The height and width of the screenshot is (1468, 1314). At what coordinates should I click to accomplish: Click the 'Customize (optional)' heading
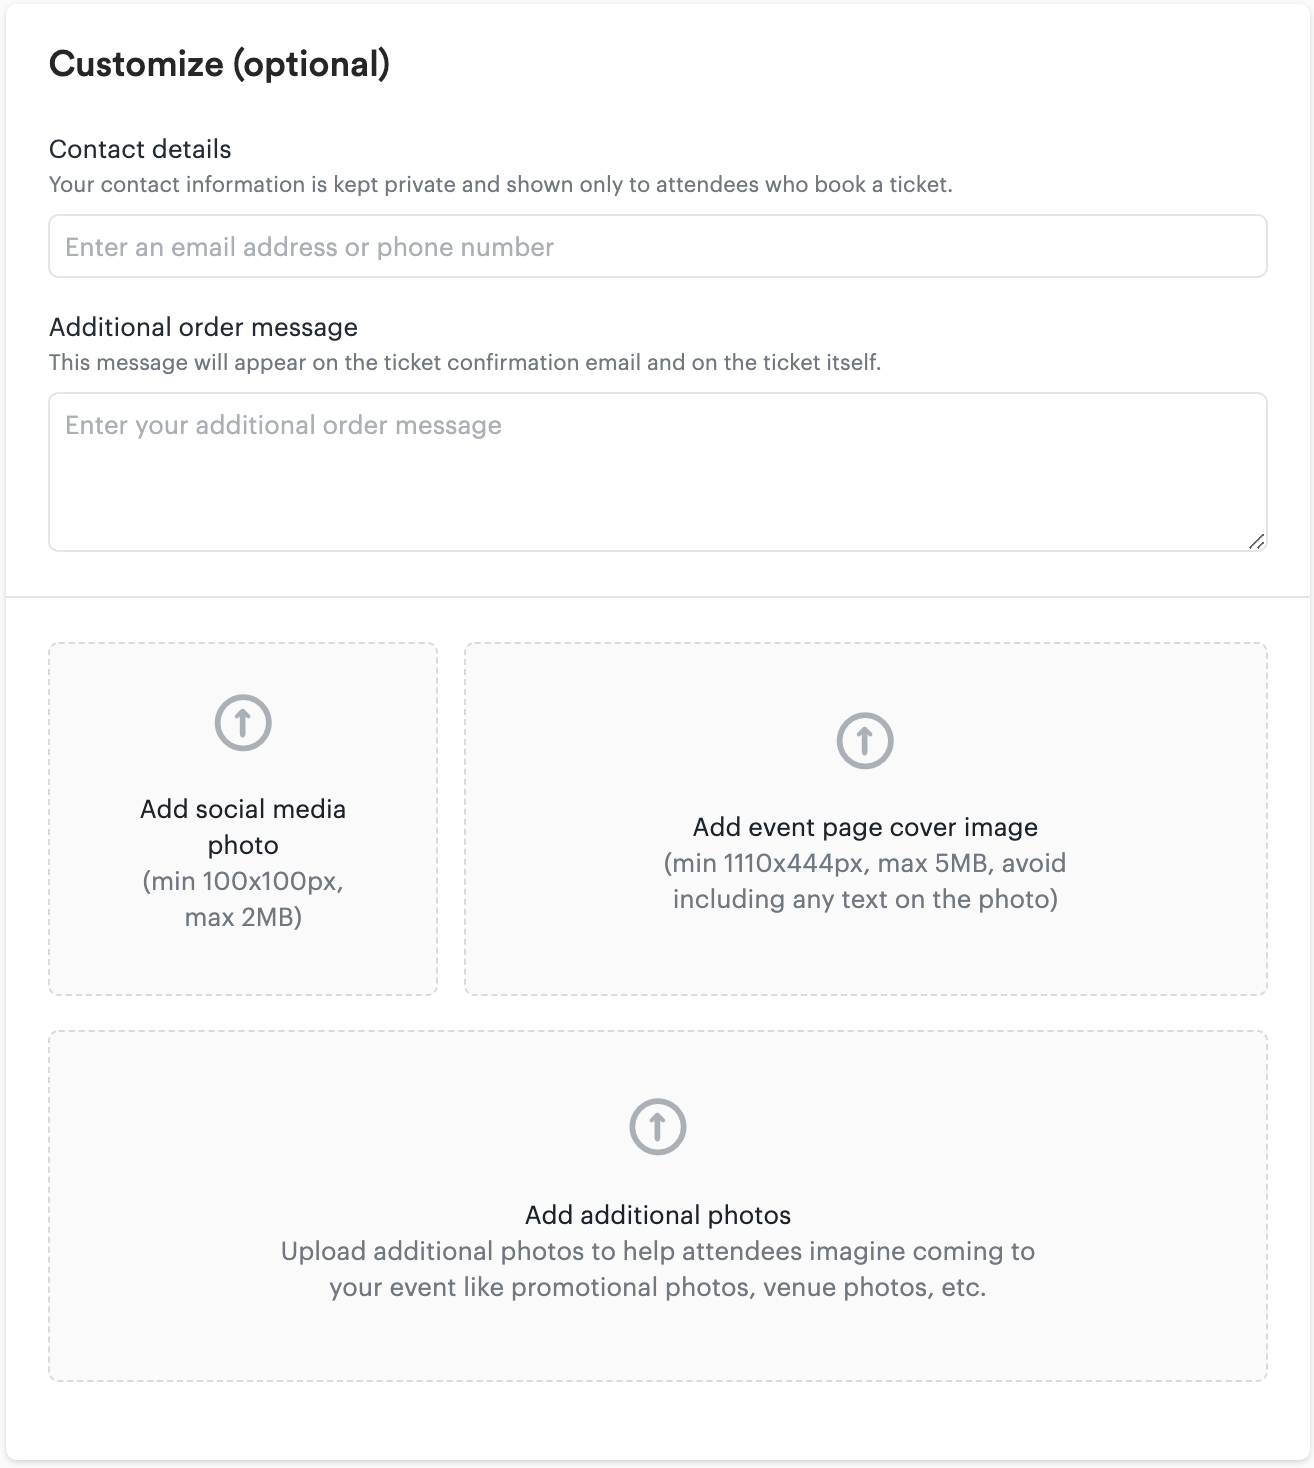click(219, 64)
